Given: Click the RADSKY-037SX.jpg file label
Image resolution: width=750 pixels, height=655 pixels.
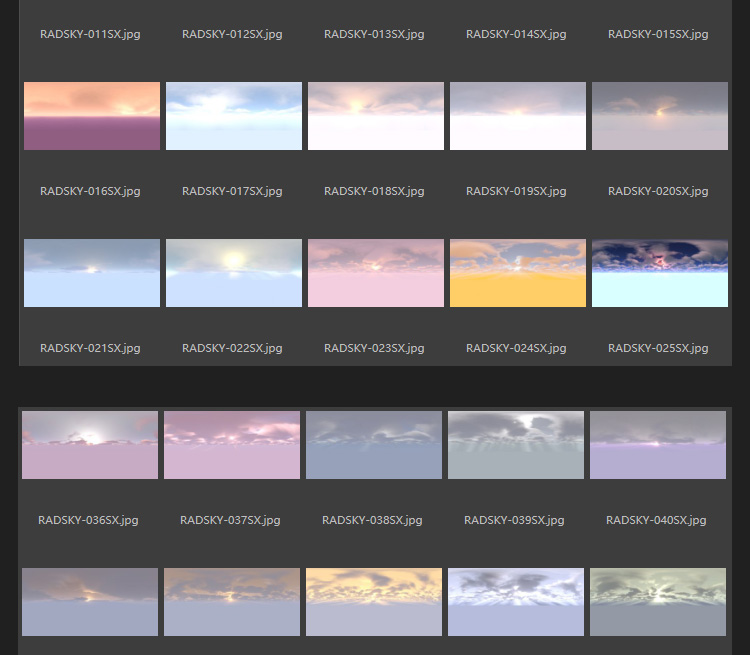Looking at the screenshot, I should pyautogui.click(x=230, y=520).
